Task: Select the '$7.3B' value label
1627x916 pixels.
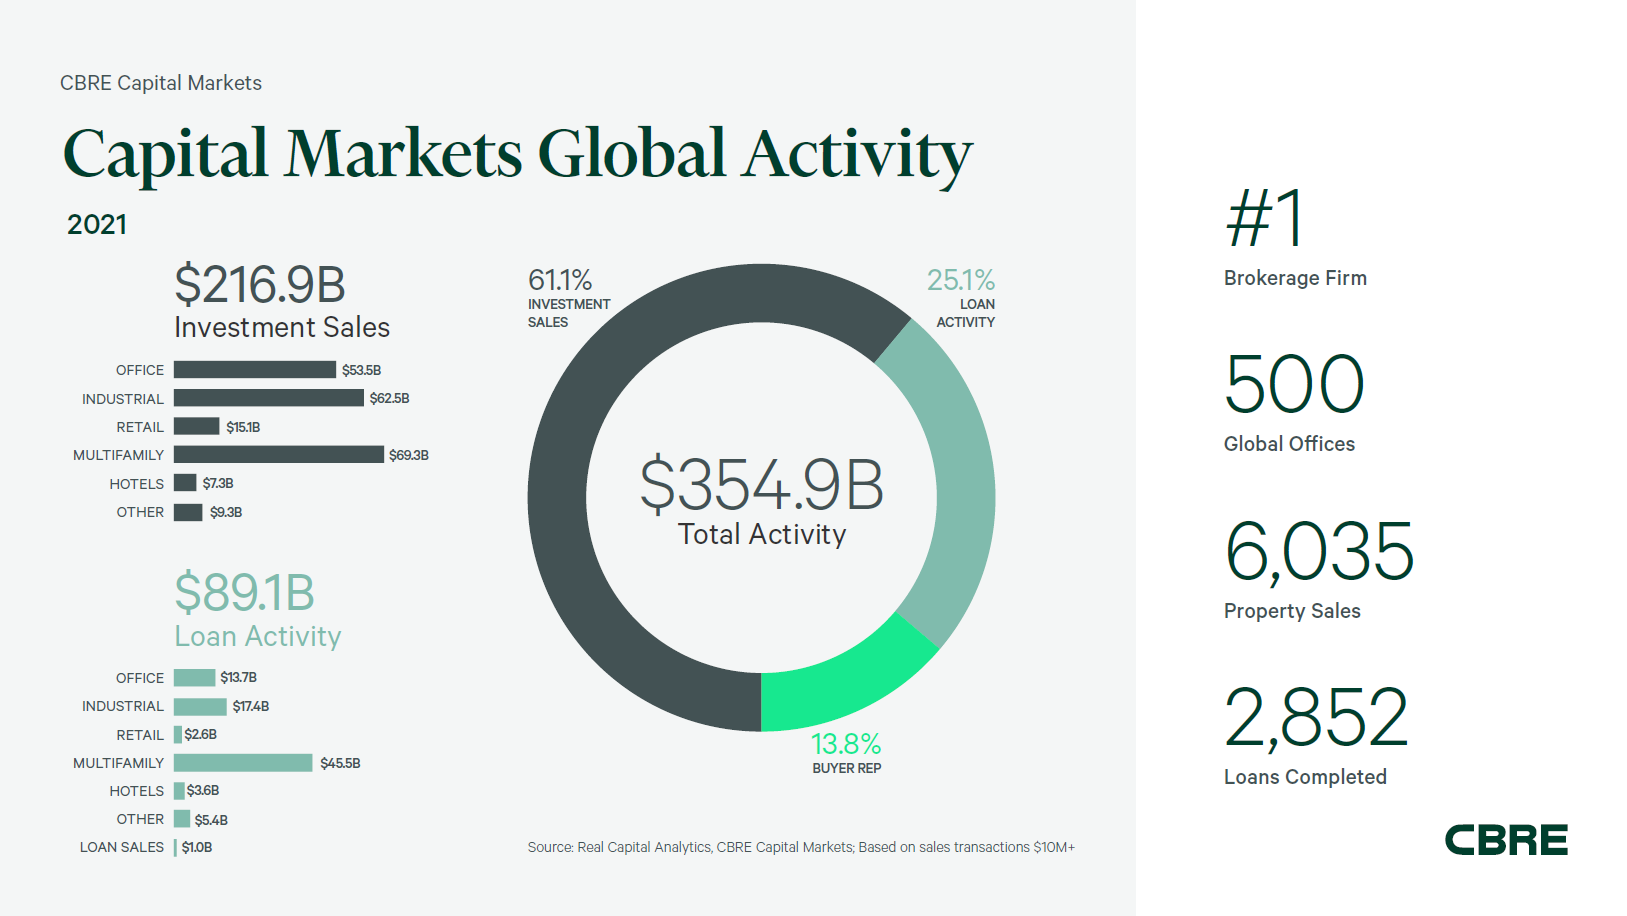Action: pyautogui.click(x=218, y=483)
